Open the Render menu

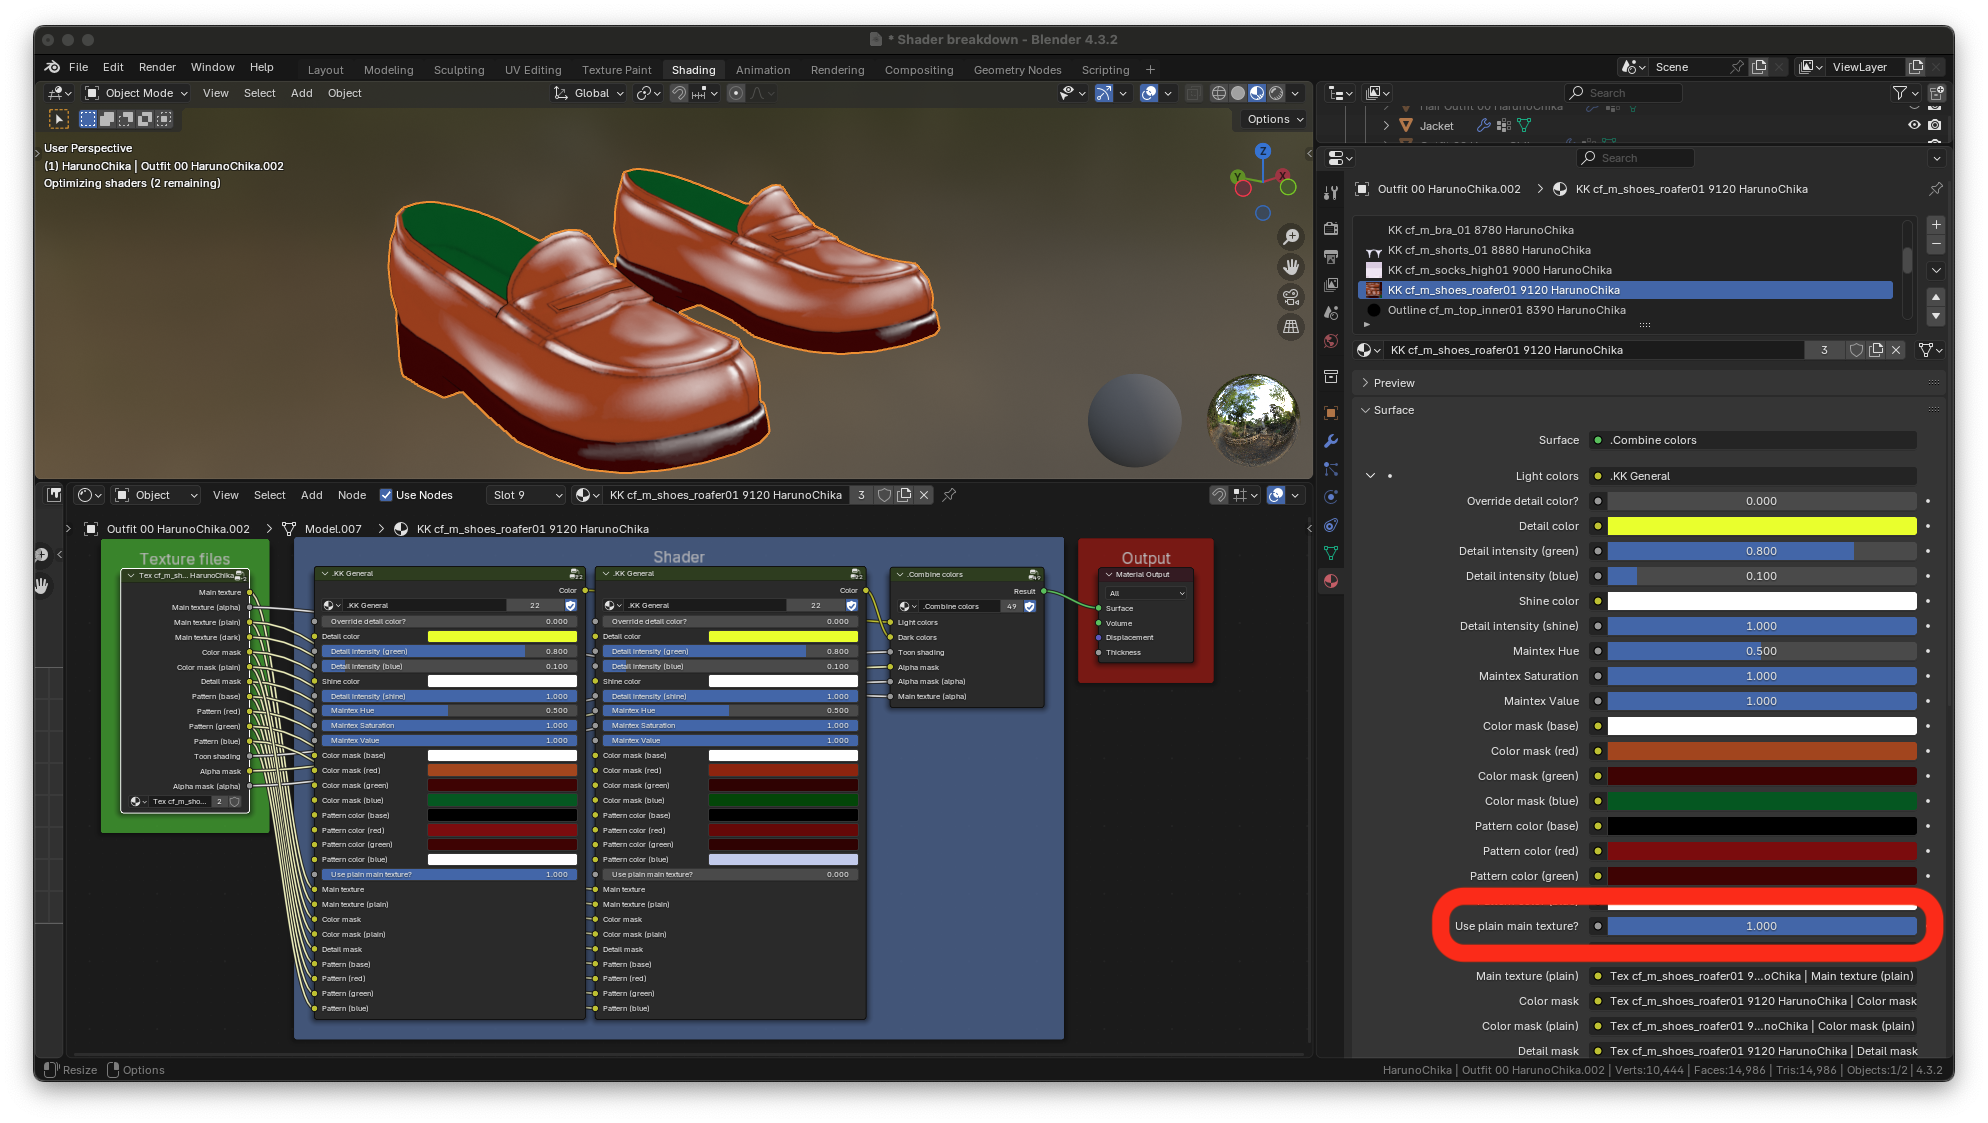click(157, 67)
